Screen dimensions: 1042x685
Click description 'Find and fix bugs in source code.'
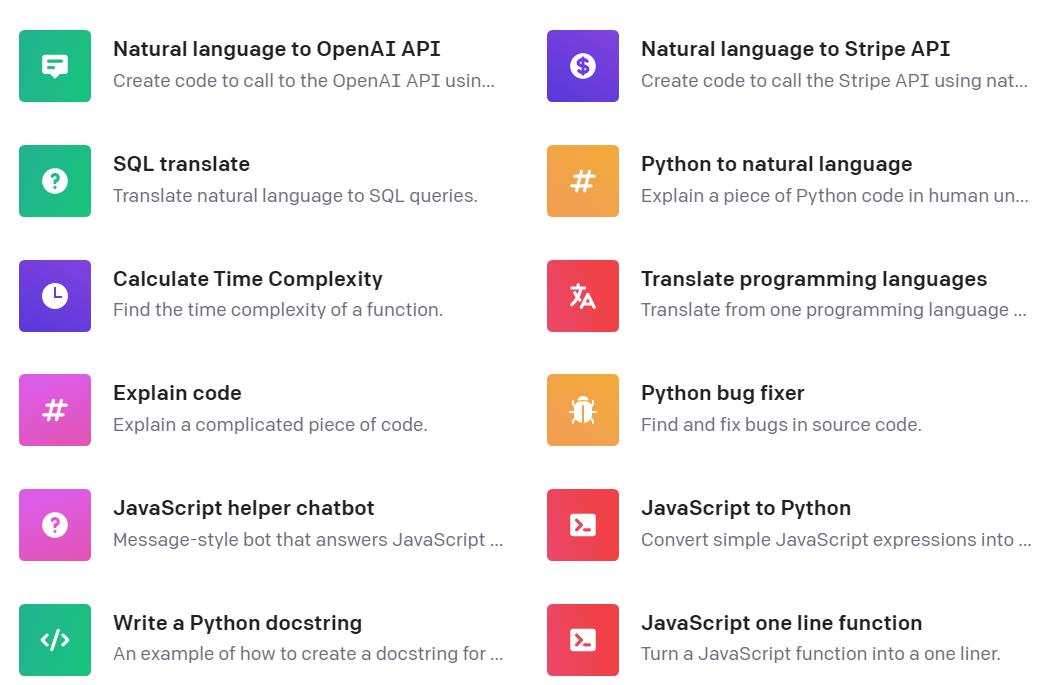tap(781, 425)
